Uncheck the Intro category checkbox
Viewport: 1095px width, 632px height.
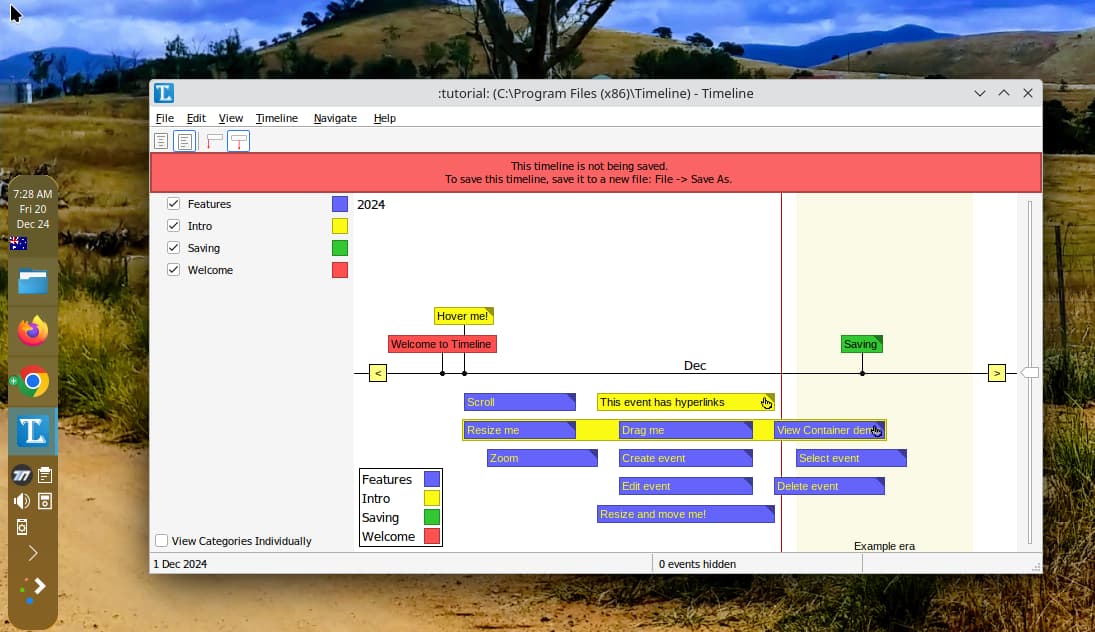[173, 226]
